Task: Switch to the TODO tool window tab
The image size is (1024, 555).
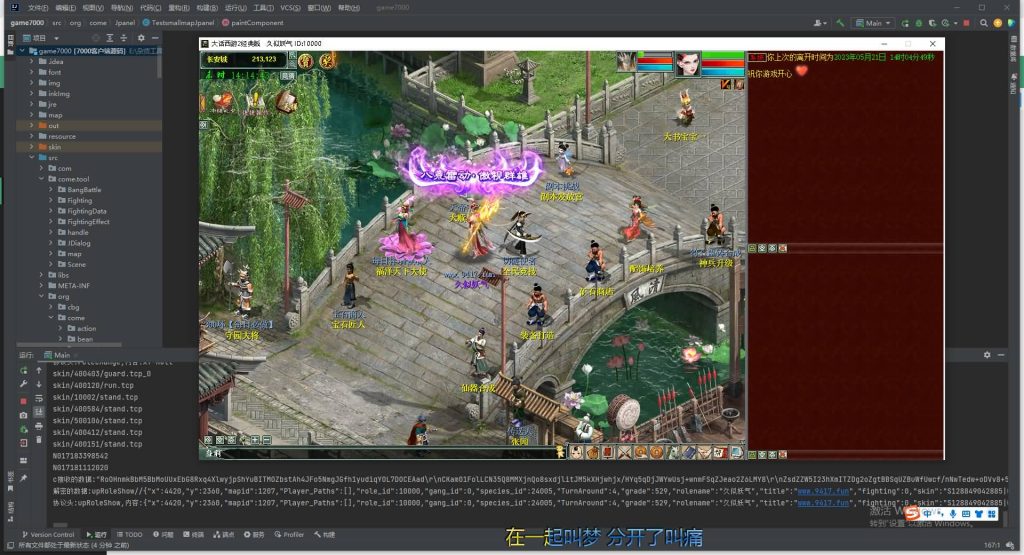Action: click(129, 535)
